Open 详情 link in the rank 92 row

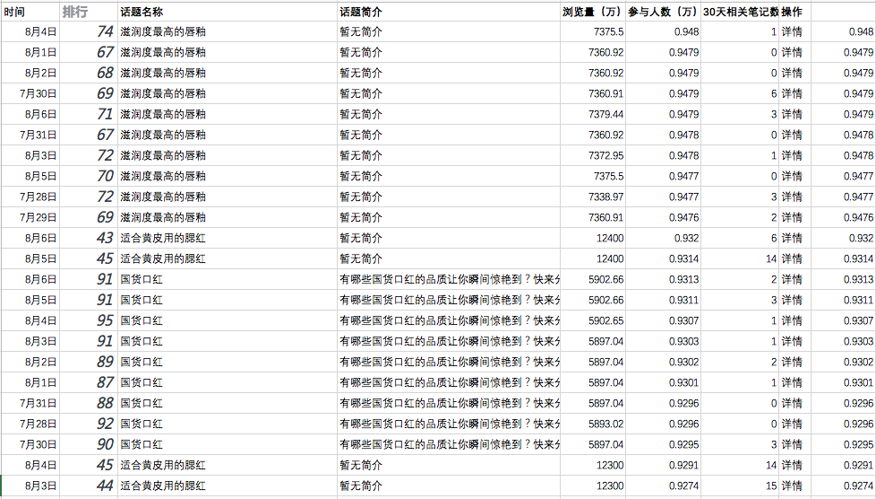(x=792, y=424)
